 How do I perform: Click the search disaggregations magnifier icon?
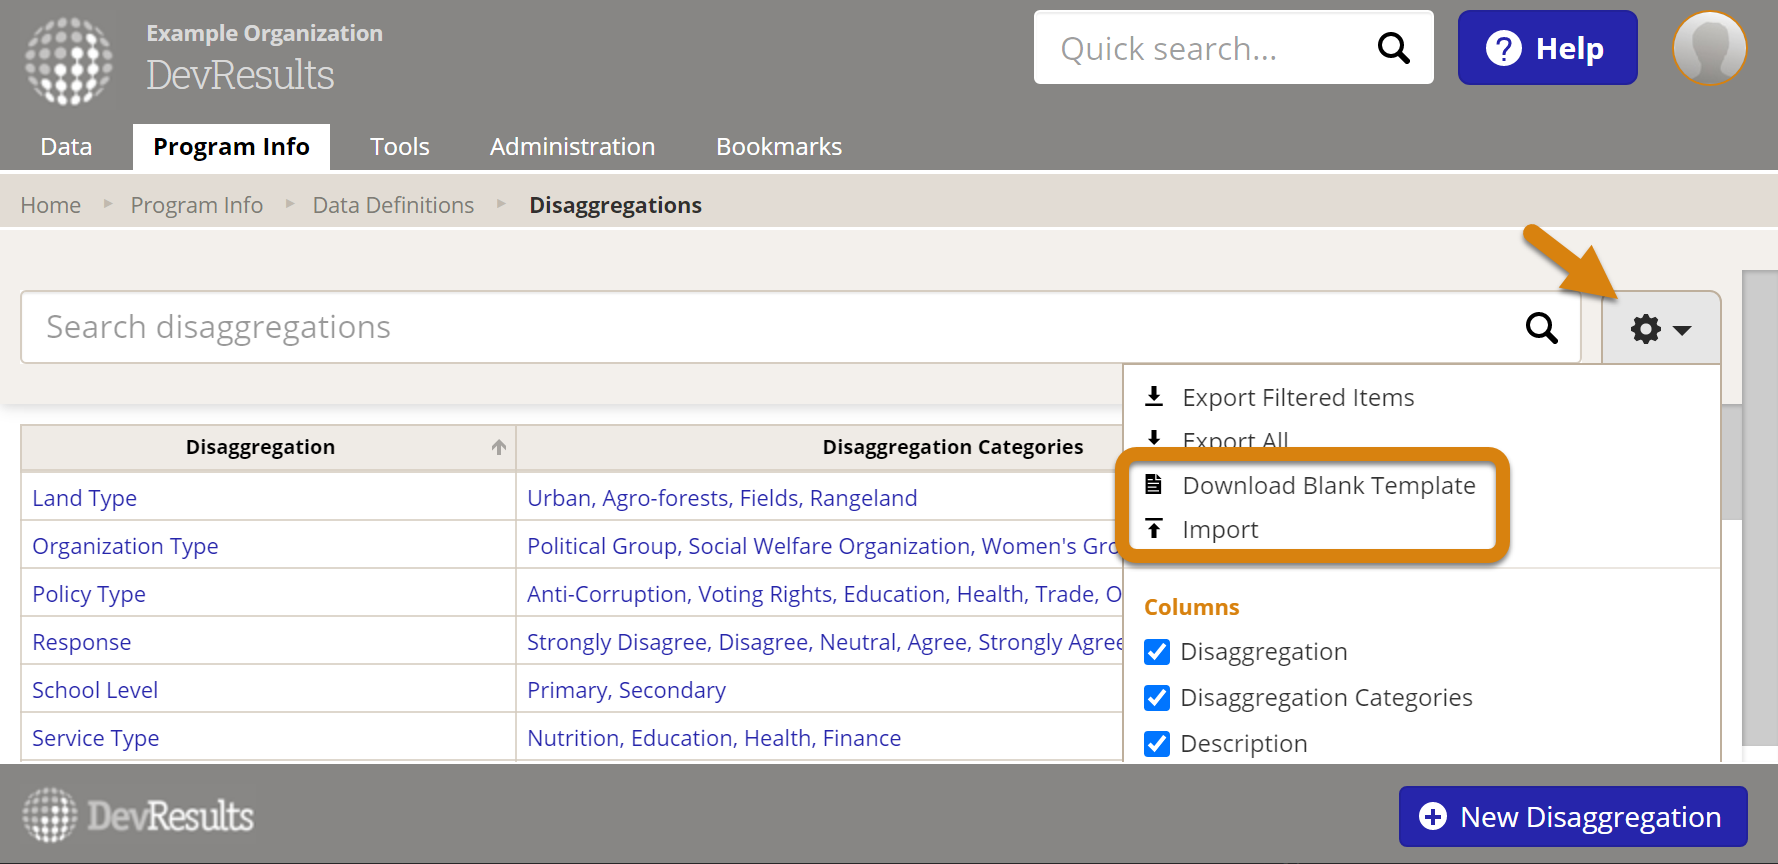point(1541,328)
